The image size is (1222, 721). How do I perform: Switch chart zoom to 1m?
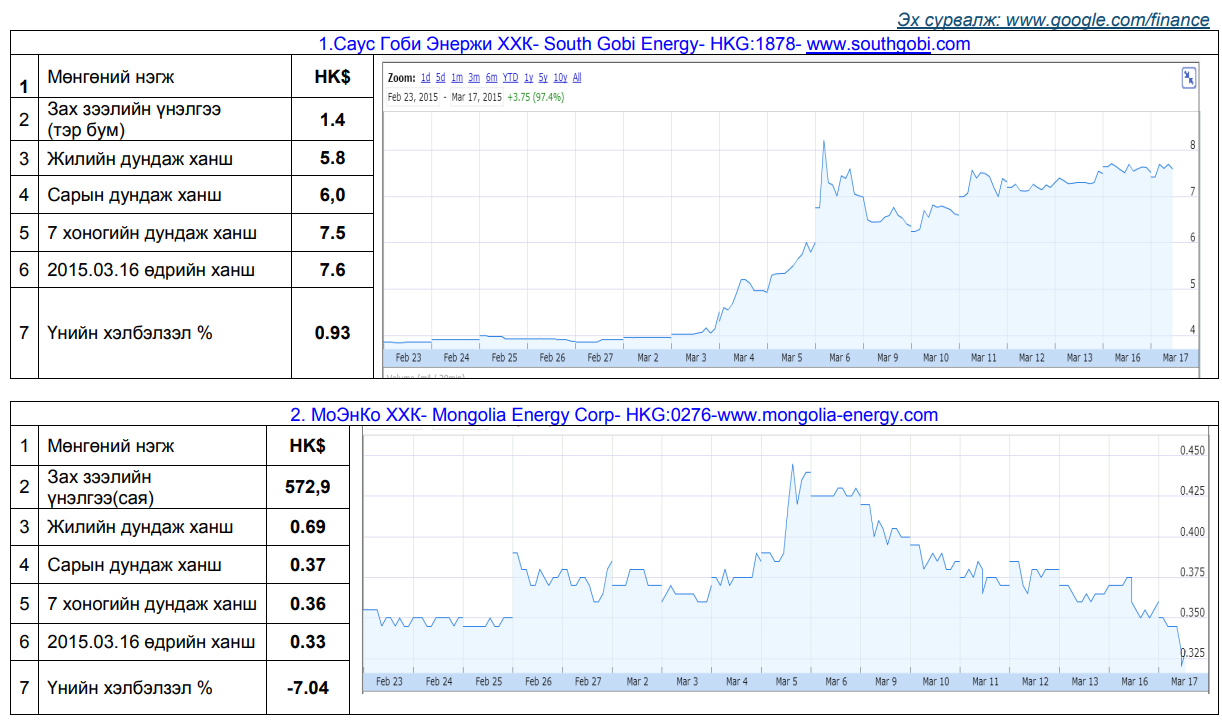click(456, 78)
